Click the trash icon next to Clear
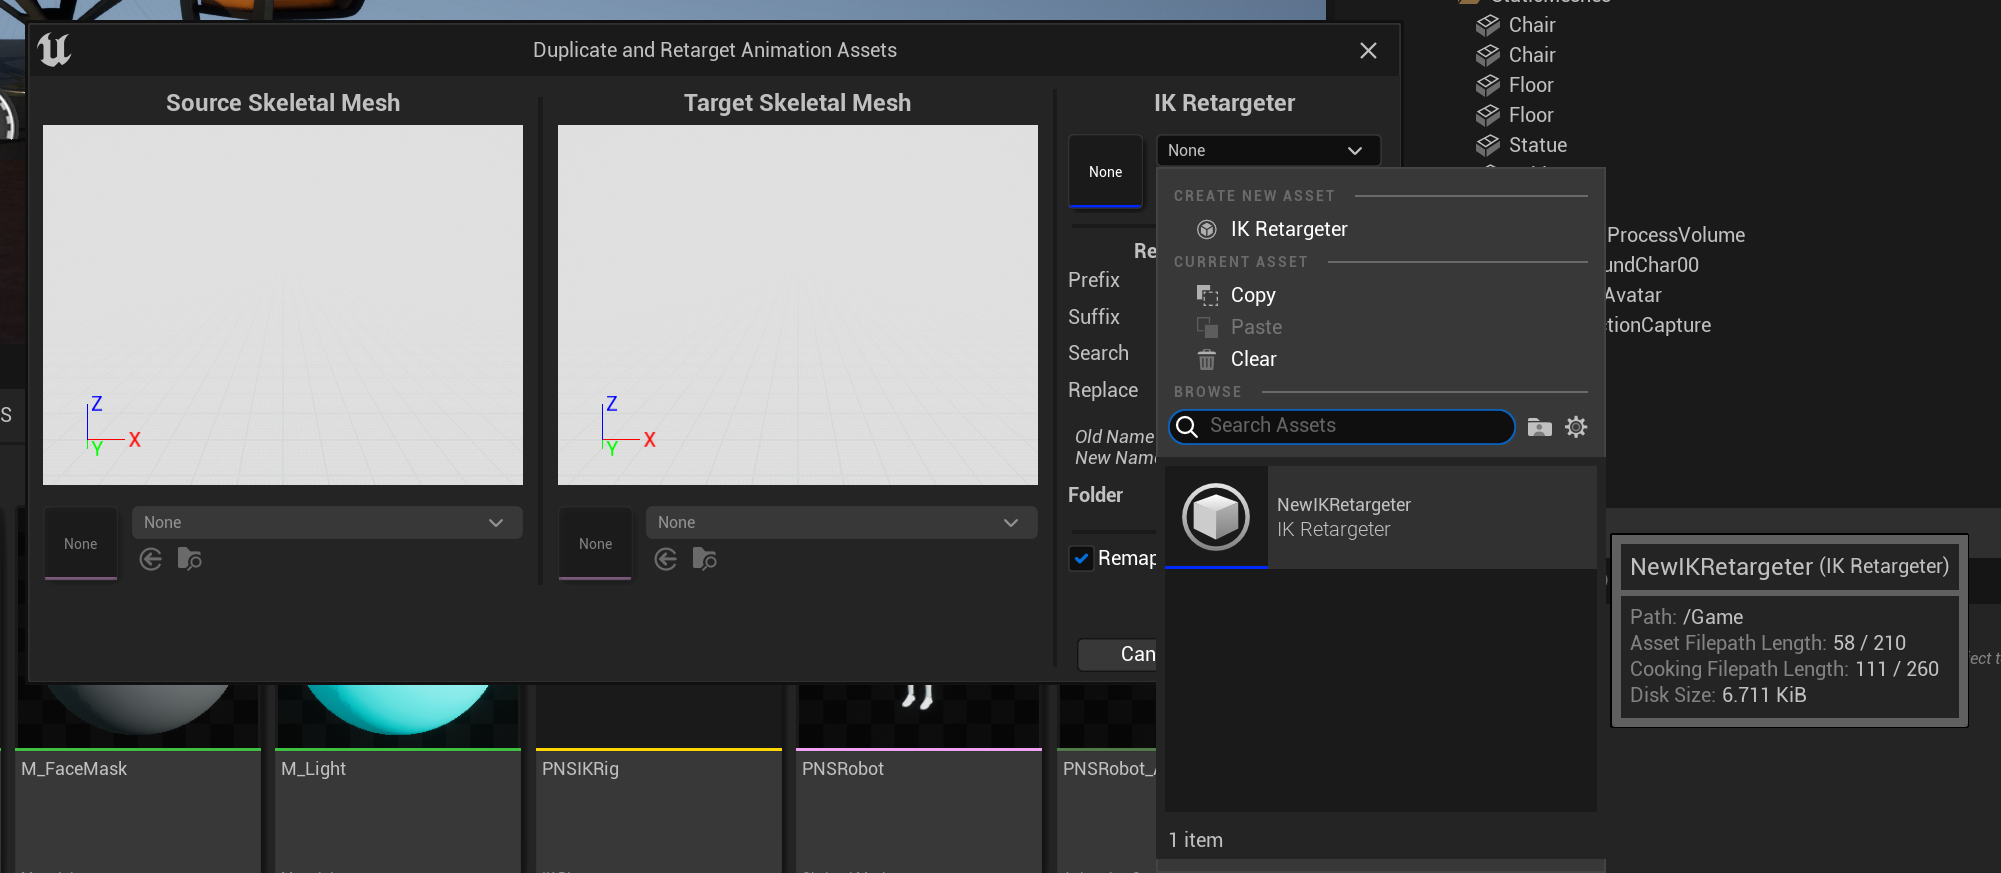 point(1207,359)
